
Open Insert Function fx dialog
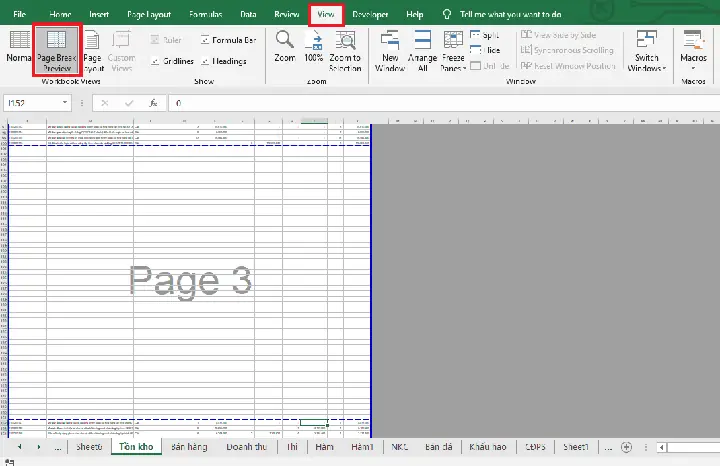point(153,103)
